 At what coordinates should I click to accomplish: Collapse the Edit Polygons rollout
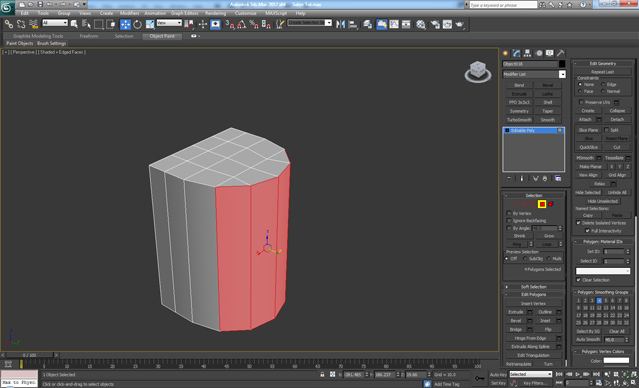tap(533, 294)
